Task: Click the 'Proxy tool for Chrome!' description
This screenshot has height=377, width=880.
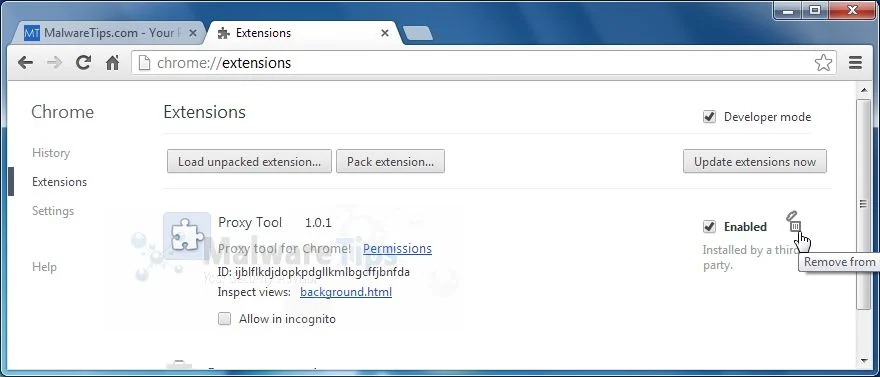Action: [x=285, y=248]
